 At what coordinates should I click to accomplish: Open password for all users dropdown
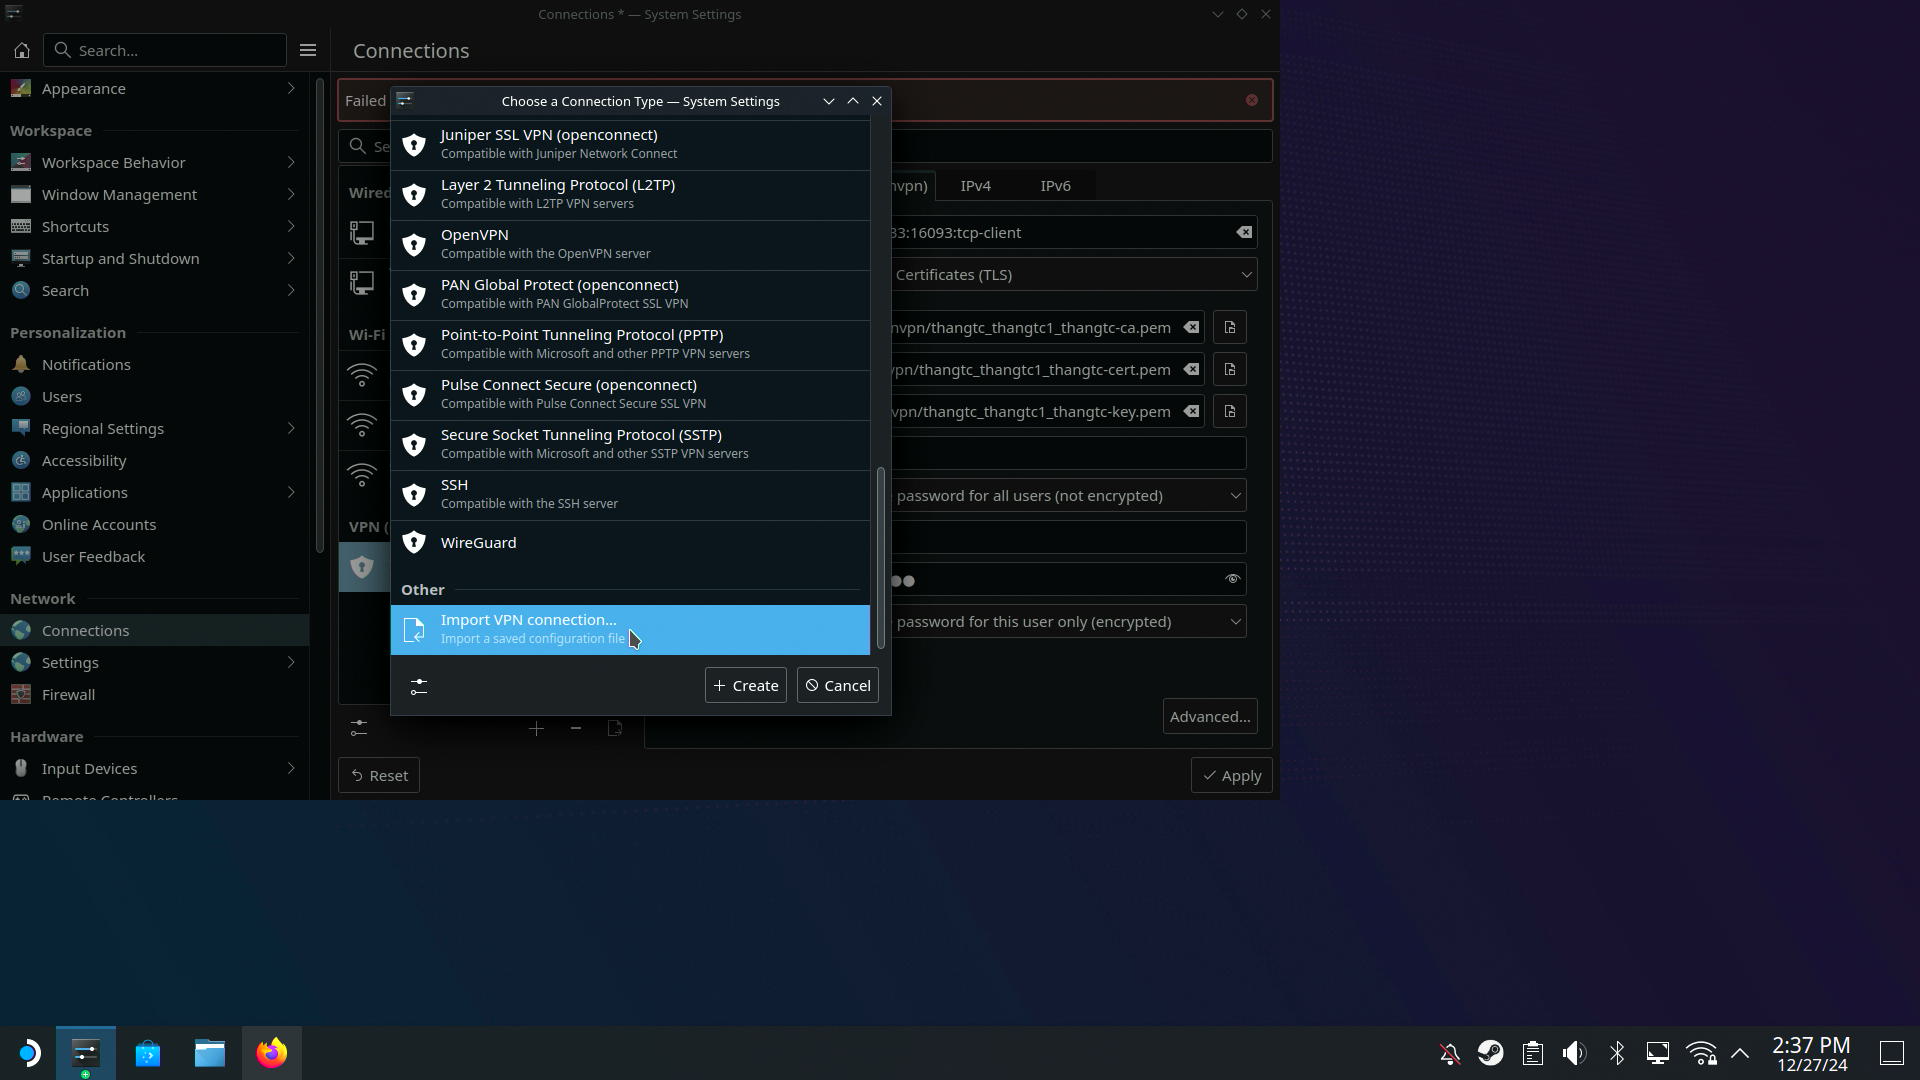click(x=1068, y=495)
